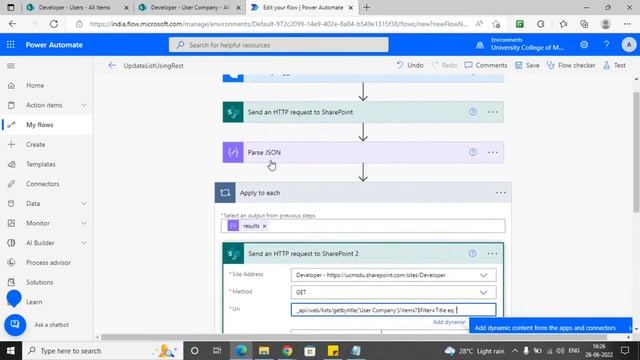Open Microsoft Edge from the taskbar

click(241, 351)
